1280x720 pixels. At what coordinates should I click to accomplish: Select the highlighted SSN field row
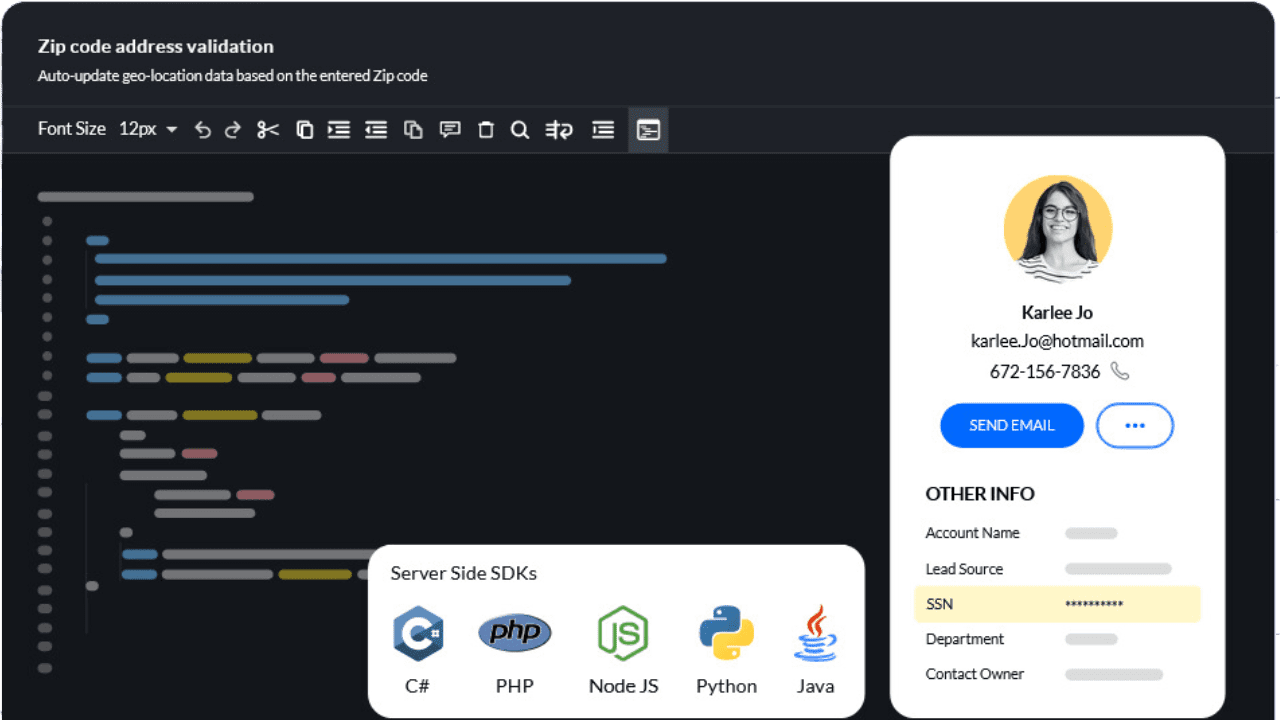[x=1057, y=604]
